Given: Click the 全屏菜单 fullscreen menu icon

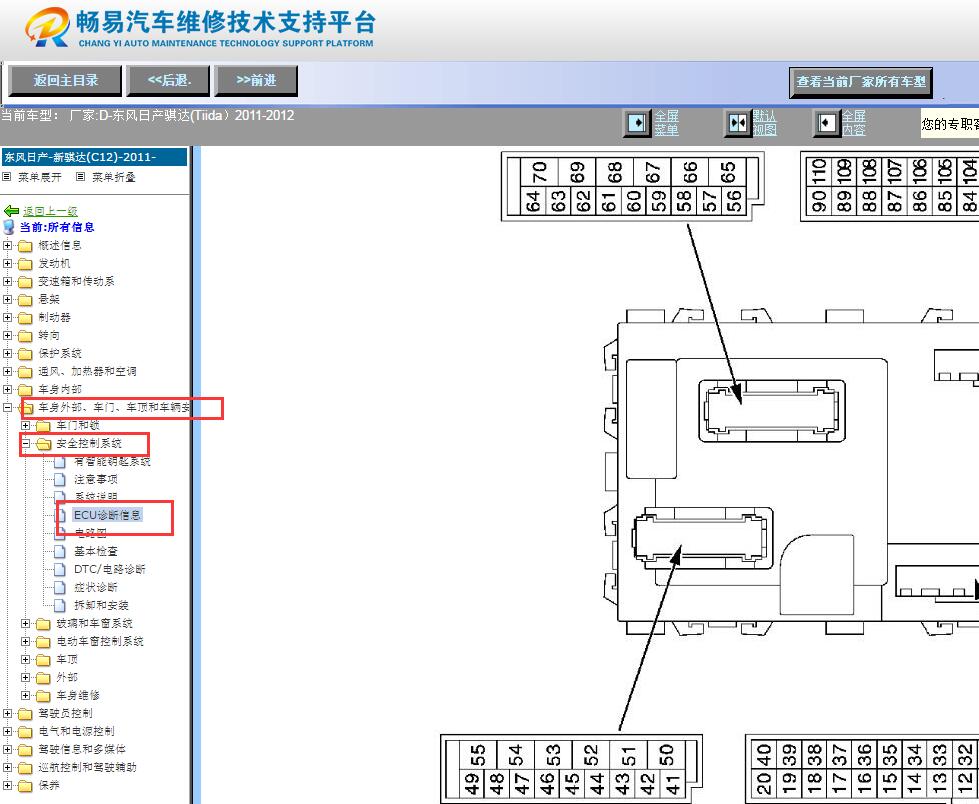Looking at the screenshot, I should pos(637,122).
